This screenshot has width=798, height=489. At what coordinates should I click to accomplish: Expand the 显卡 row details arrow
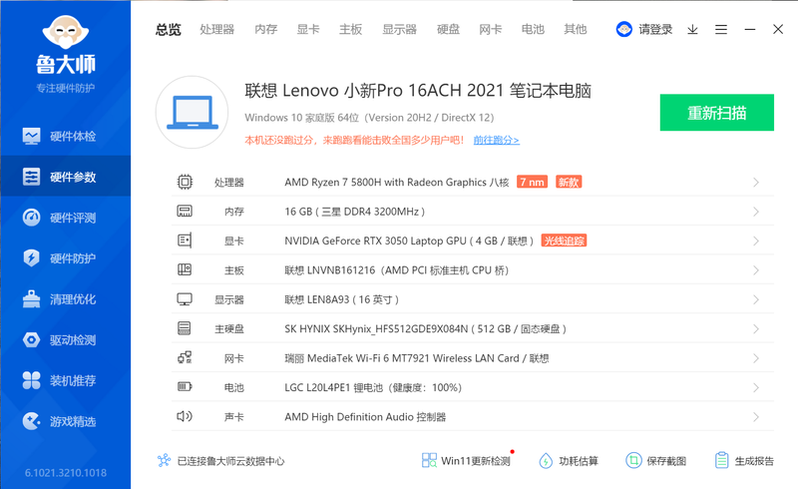[756, 241]
